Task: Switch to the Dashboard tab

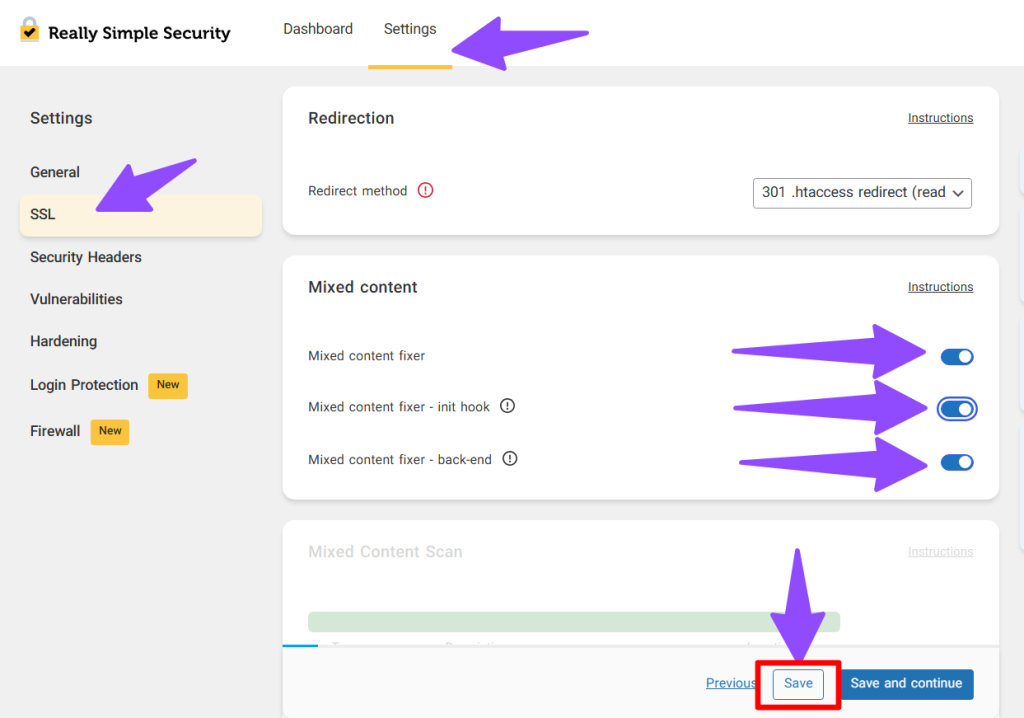Action: point(318,29)
